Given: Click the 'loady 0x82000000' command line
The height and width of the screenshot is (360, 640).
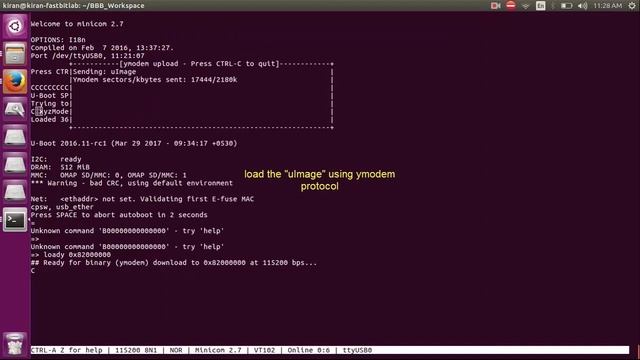Looking at the screenshot, I should click(71, 255).
